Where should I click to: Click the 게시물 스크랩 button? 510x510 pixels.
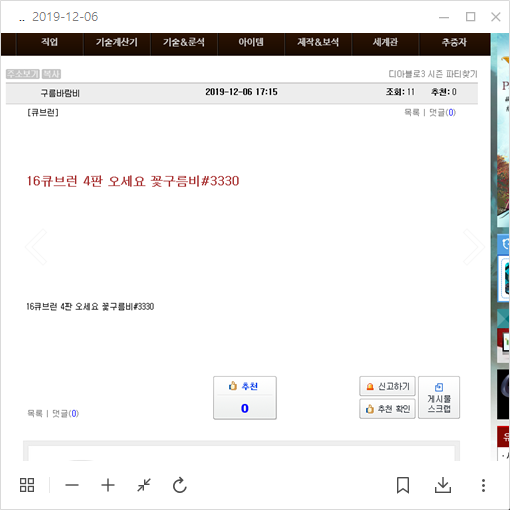(439, 397)
